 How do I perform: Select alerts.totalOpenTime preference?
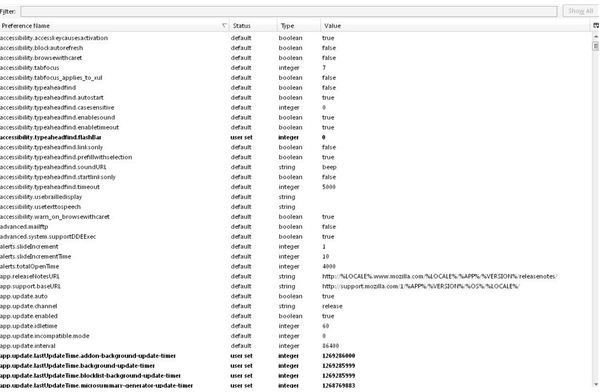(x=296, y=267)
